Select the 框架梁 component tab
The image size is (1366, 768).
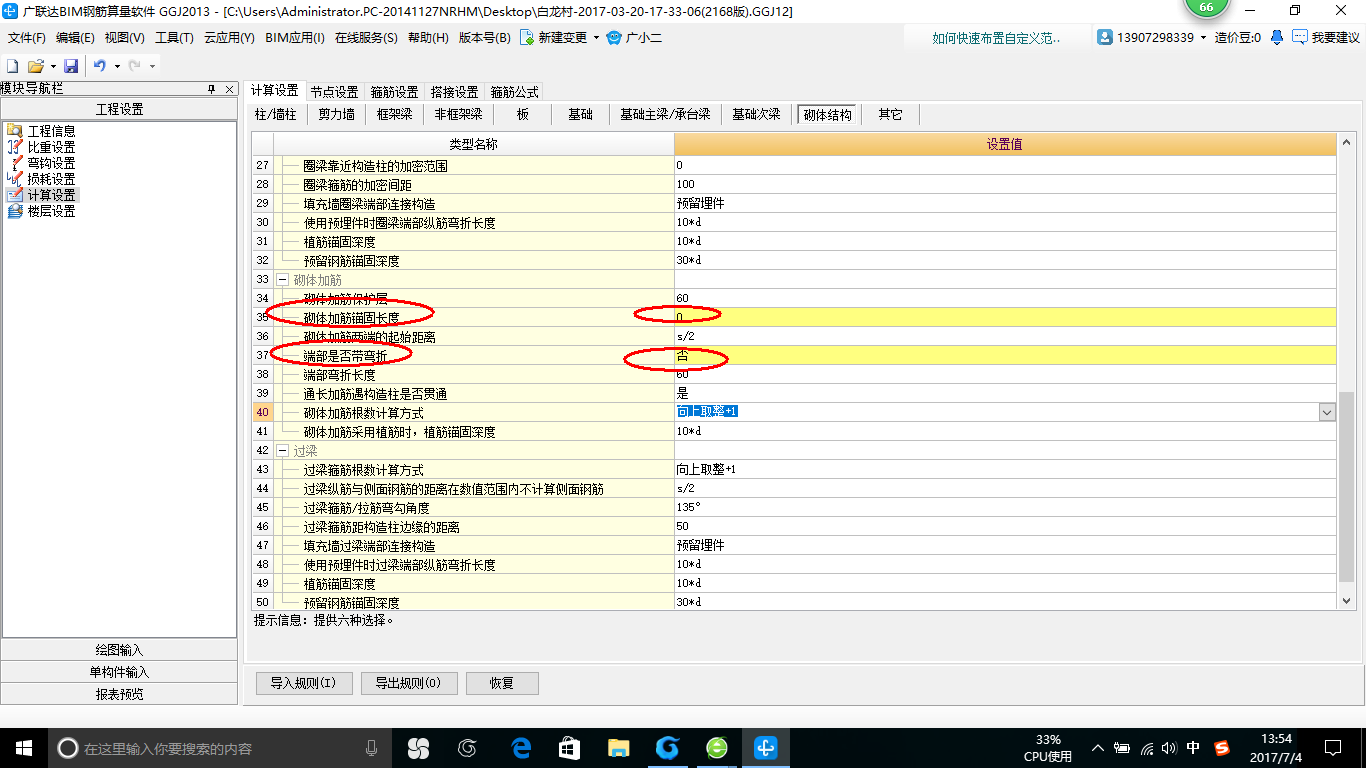tap(394, 114)
